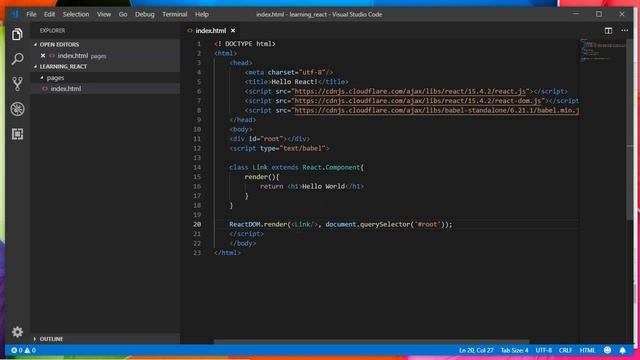The image size is (640, 360).
Task: Change UTF-8 file encoding
Action: click(x=543, y=350)
